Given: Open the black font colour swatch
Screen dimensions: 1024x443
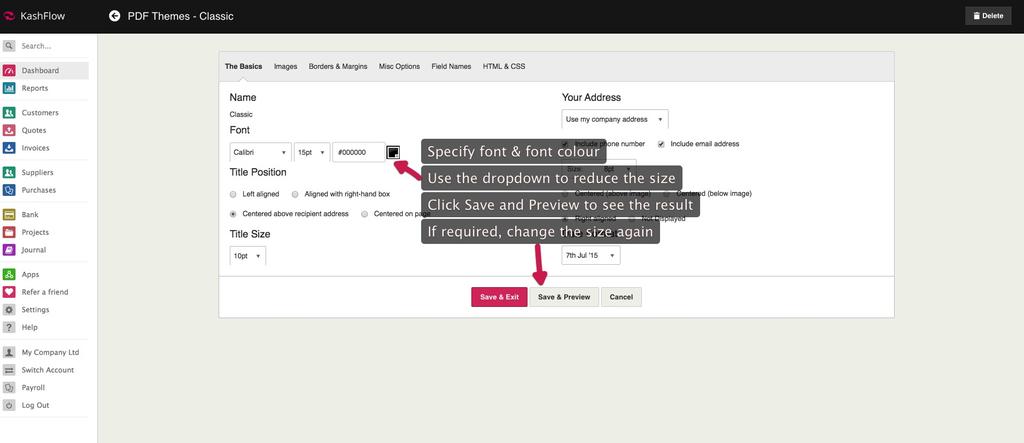Looking at the screenshot, I should 393,152.
